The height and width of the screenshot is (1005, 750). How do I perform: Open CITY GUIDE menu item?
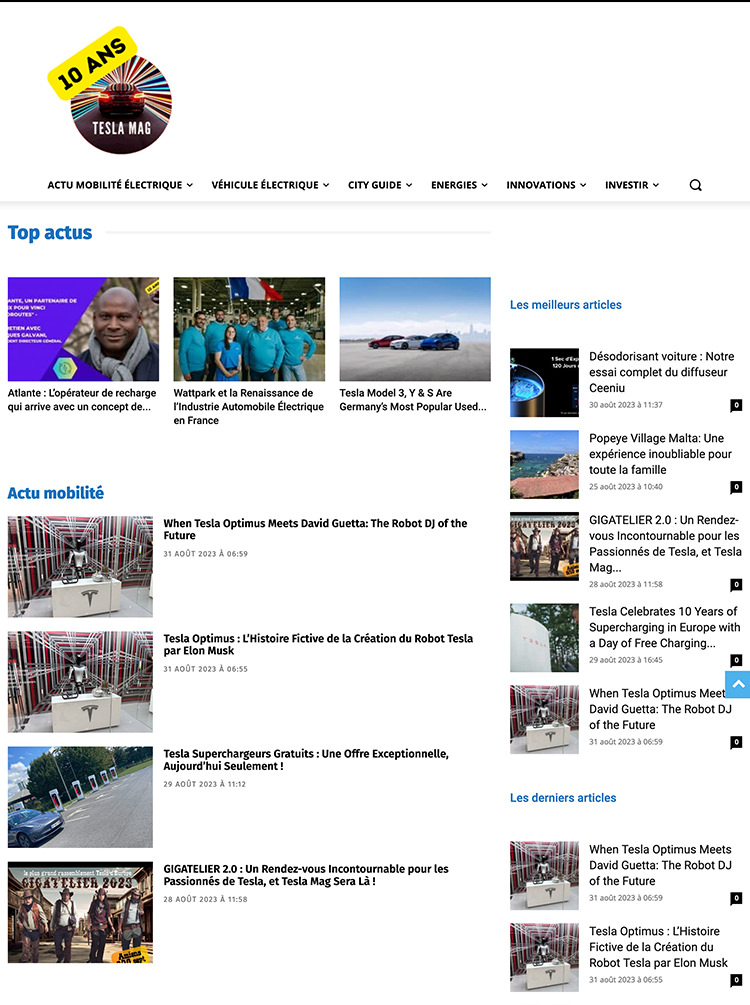pos(375,185)
